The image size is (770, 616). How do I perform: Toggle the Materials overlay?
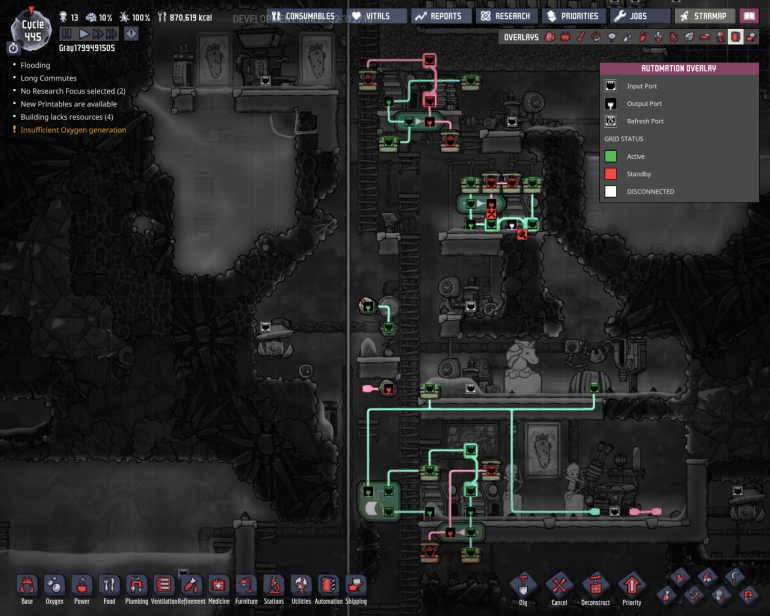(x=596, y=37)
